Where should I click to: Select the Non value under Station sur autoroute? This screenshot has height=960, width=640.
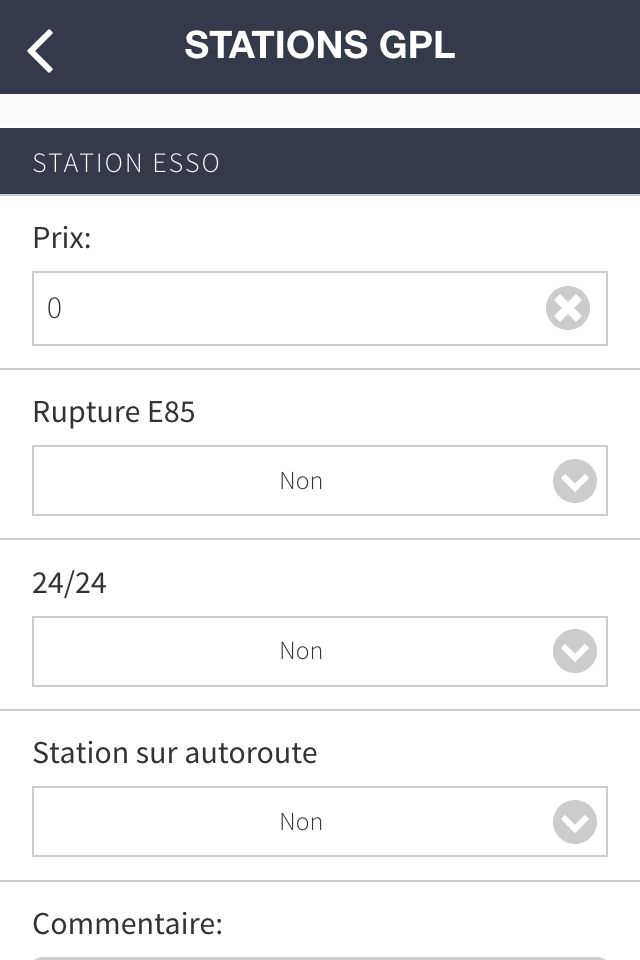[x=301, y=822]
